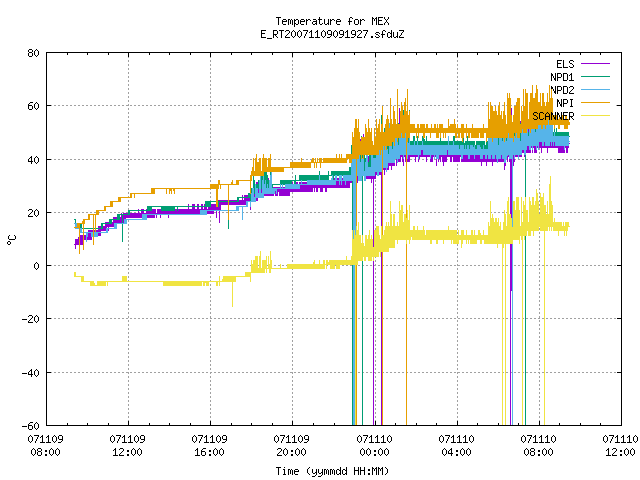Click the ELS legend label
Screen dimensions: 640x480
565,64
